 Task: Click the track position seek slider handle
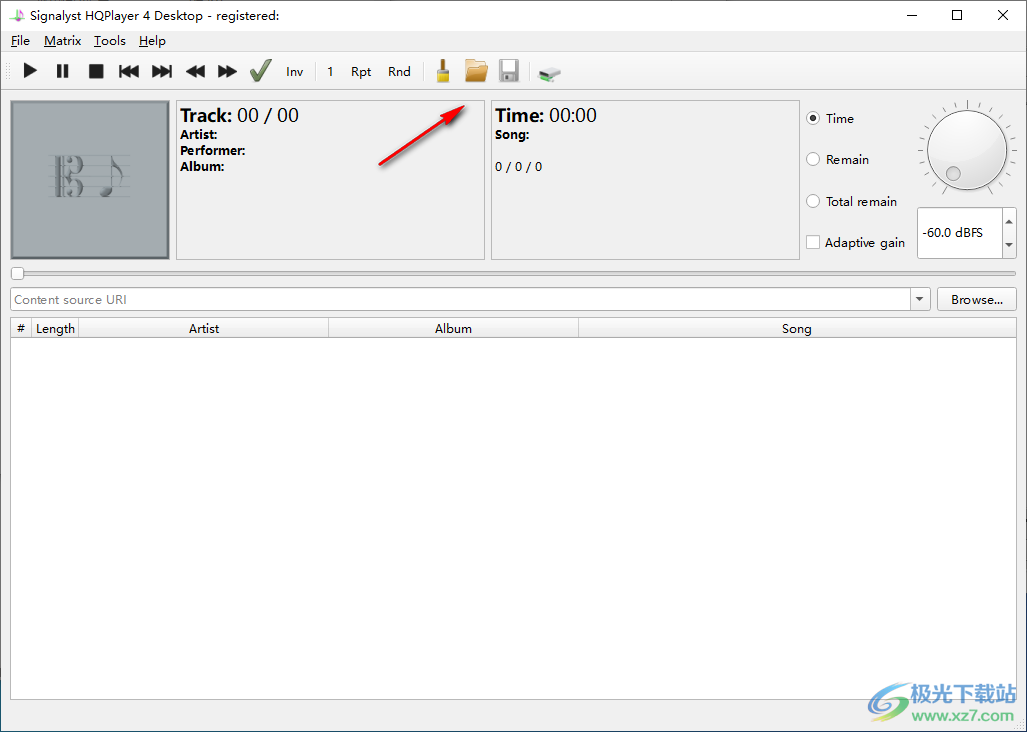coord(18,273)
